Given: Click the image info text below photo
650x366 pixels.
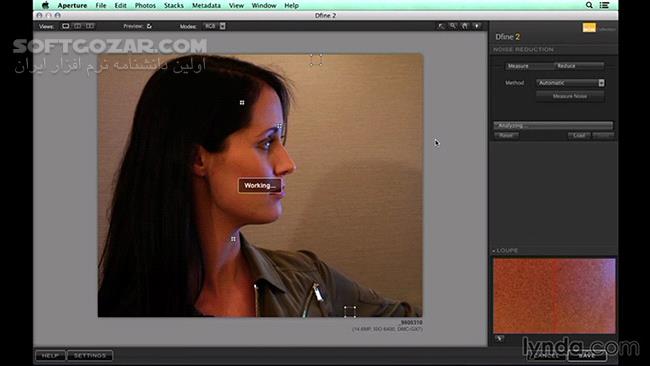Looking at the screenshot, I should coord(387,326).
